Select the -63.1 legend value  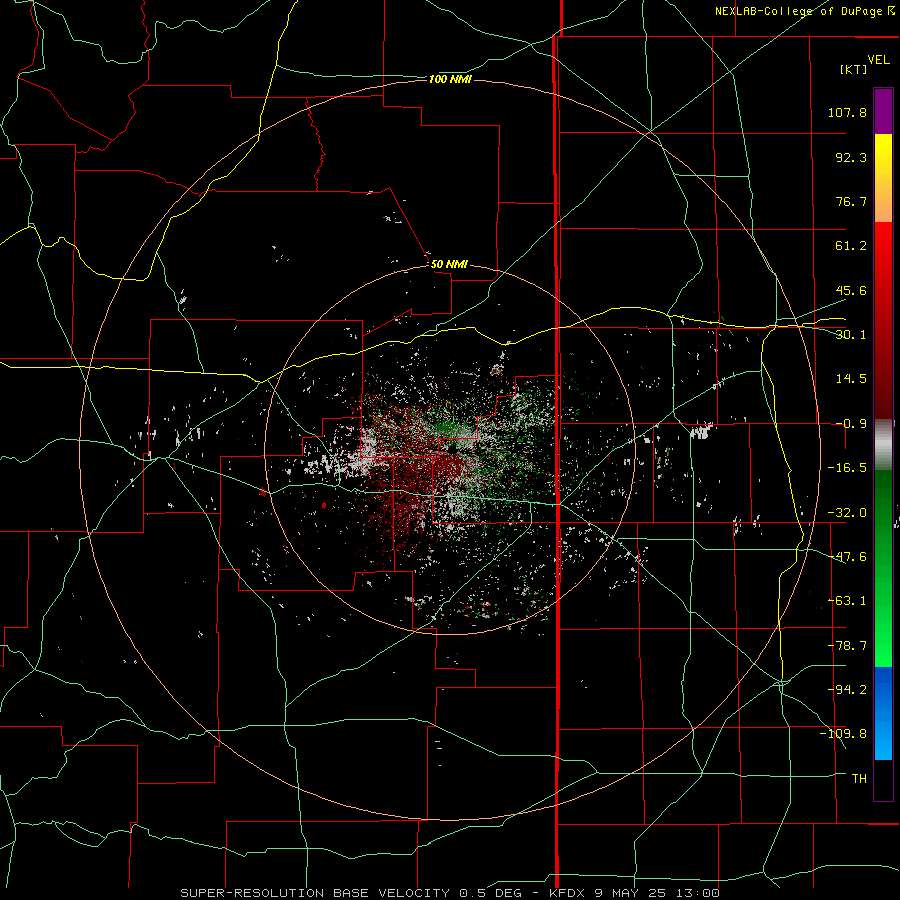tap(847, 601)
